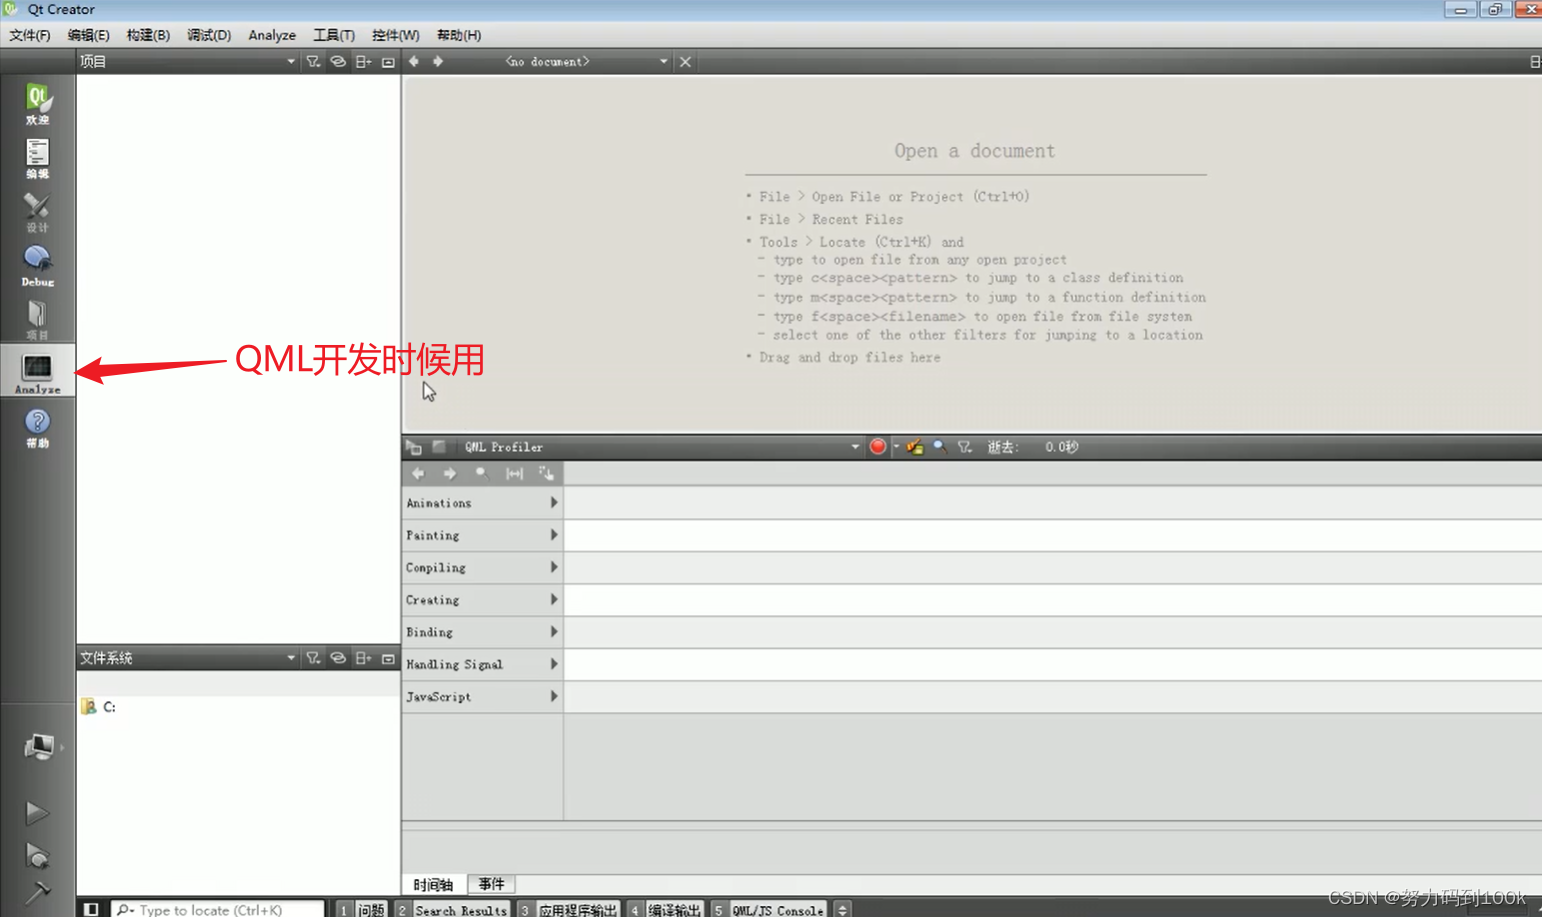Open the QML Profiler dropdown arrow

(x=855, y=447)
